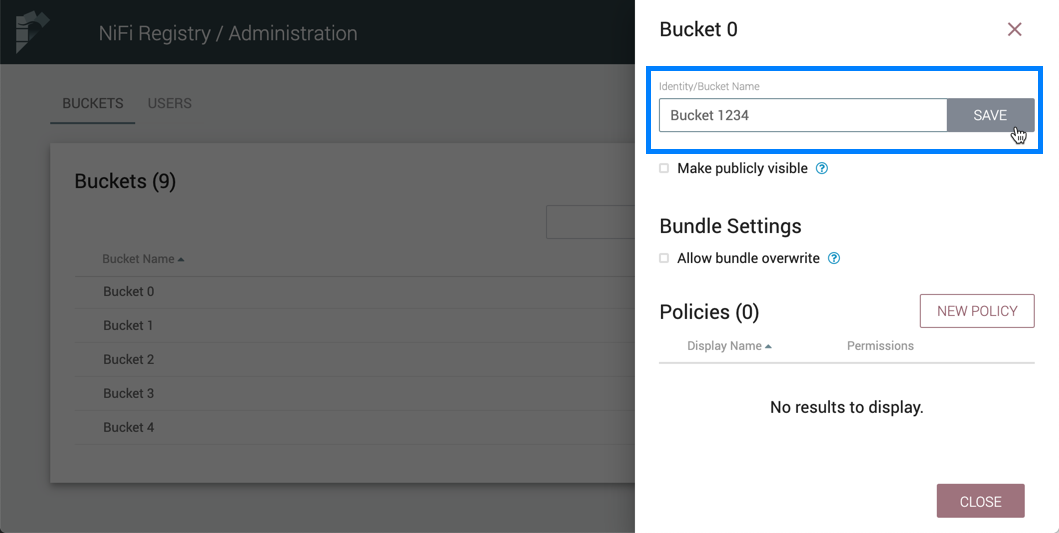Select the Buckets tab
This screenshot has width=1059, height=533.
[93, 104]
